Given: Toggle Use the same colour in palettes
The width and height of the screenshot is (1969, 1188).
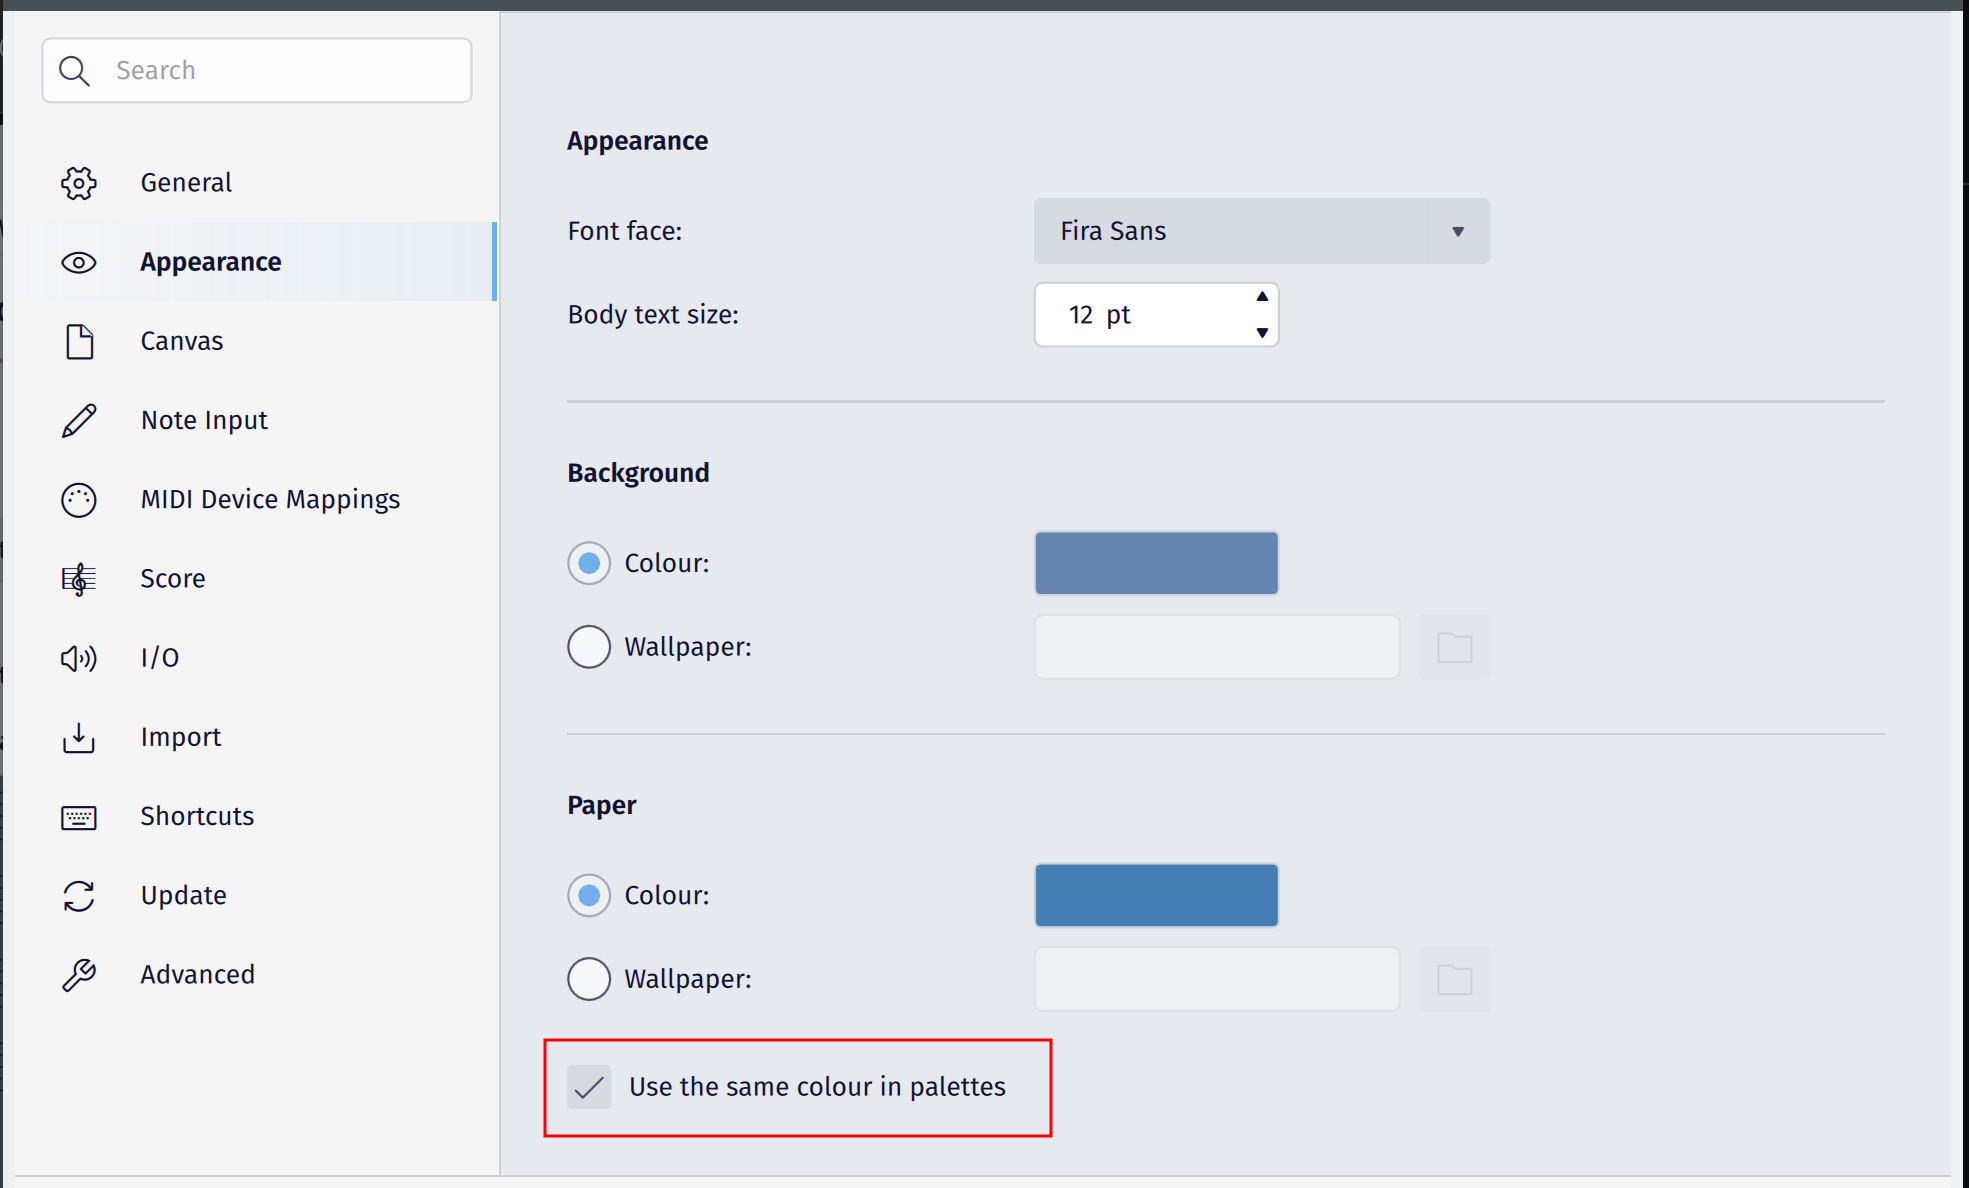Looking at the screenshot, I should click(x=589, y=1087).
